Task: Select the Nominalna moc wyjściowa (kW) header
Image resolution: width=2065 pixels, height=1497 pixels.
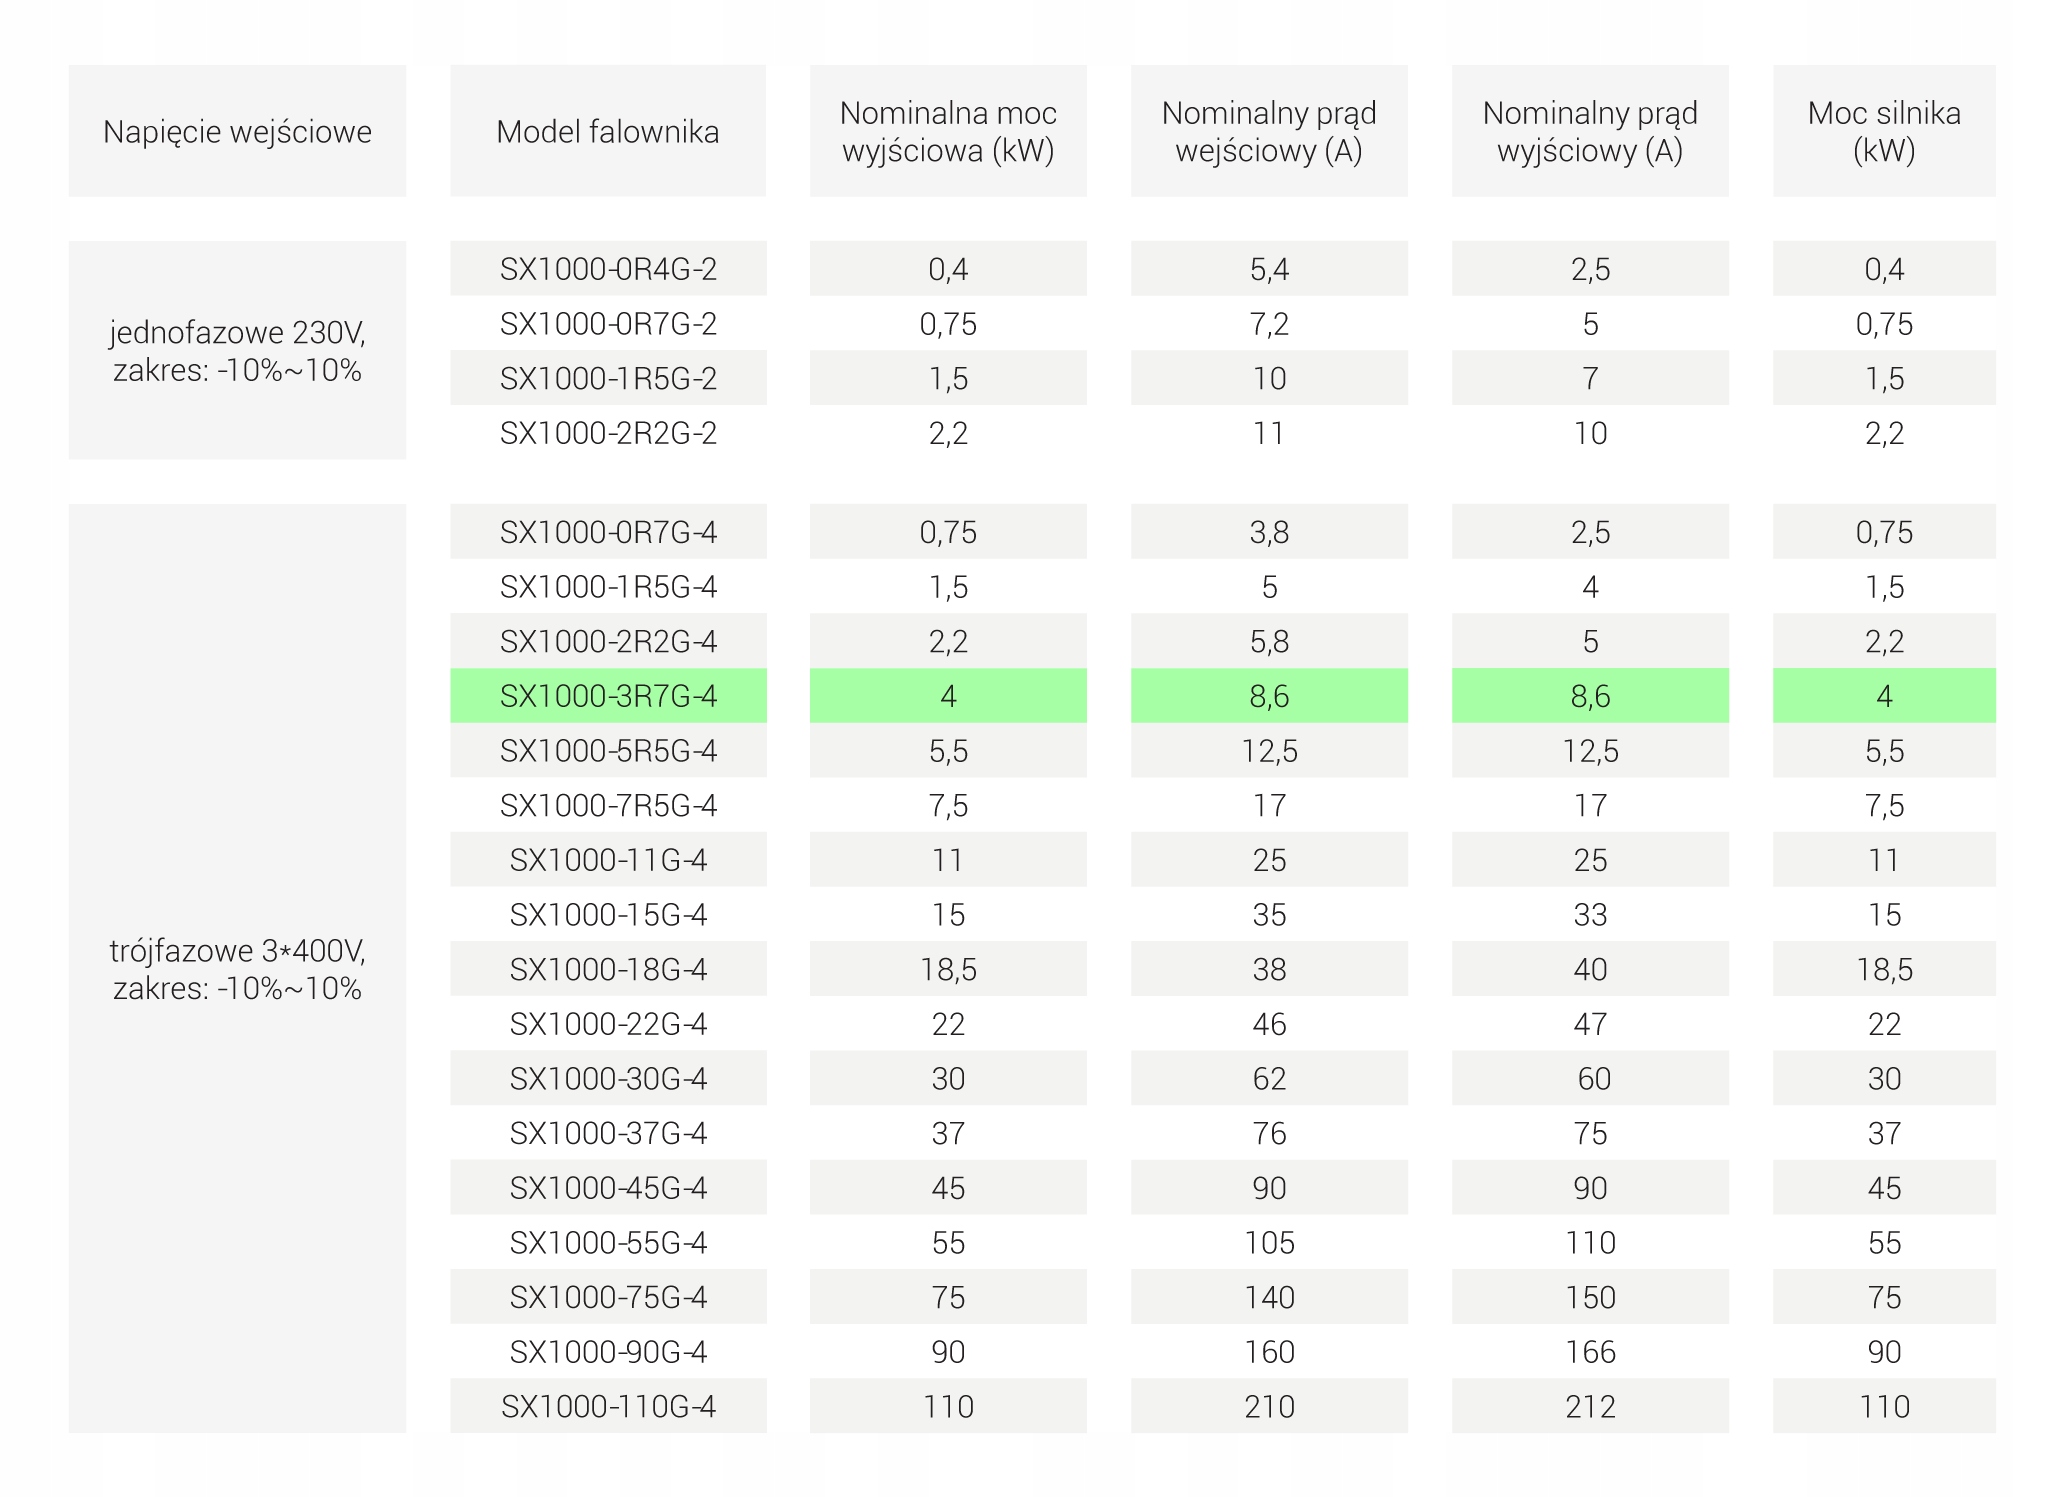Action: click(948, 131)
